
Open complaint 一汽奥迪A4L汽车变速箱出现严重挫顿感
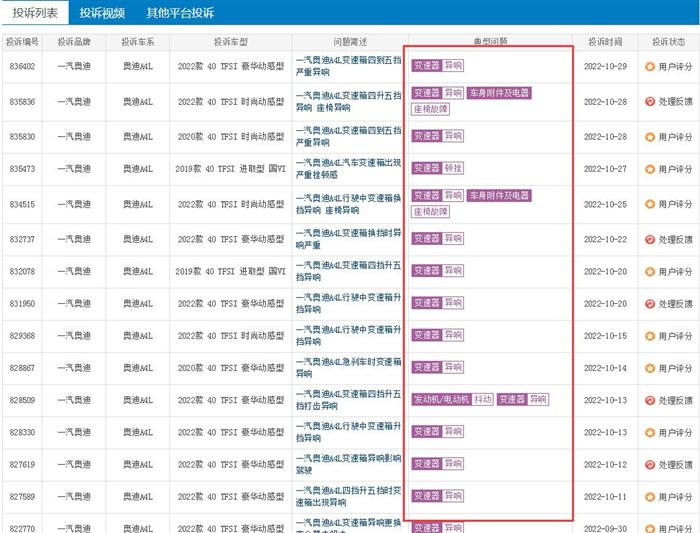tap(349, 168)
